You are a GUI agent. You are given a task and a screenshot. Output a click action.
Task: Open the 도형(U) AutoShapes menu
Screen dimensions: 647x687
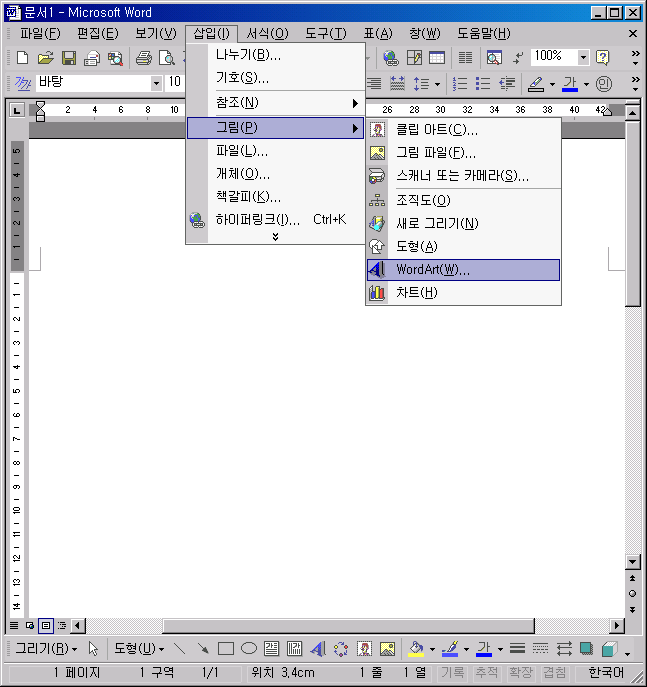(139, 648)
